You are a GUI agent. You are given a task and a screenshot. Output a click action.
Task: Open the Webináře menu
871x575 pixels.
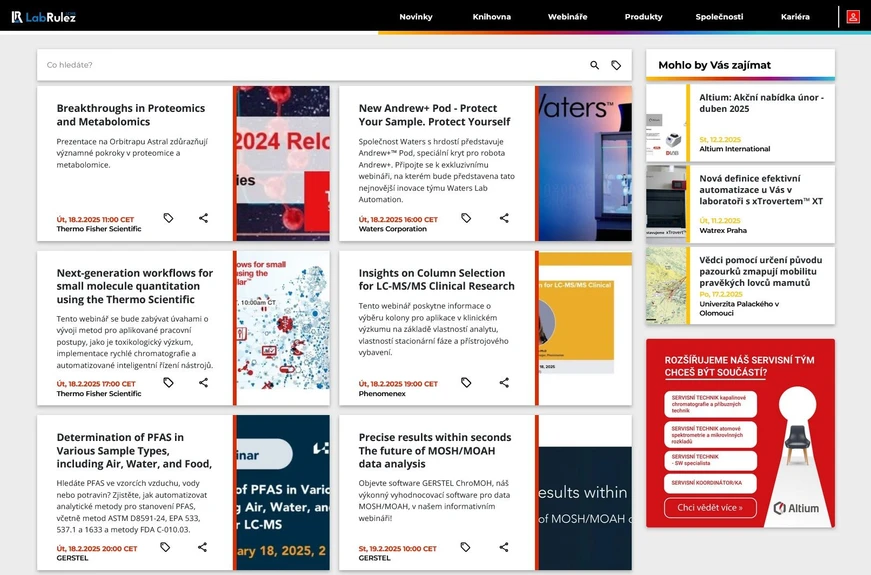(x=567, y=17)
